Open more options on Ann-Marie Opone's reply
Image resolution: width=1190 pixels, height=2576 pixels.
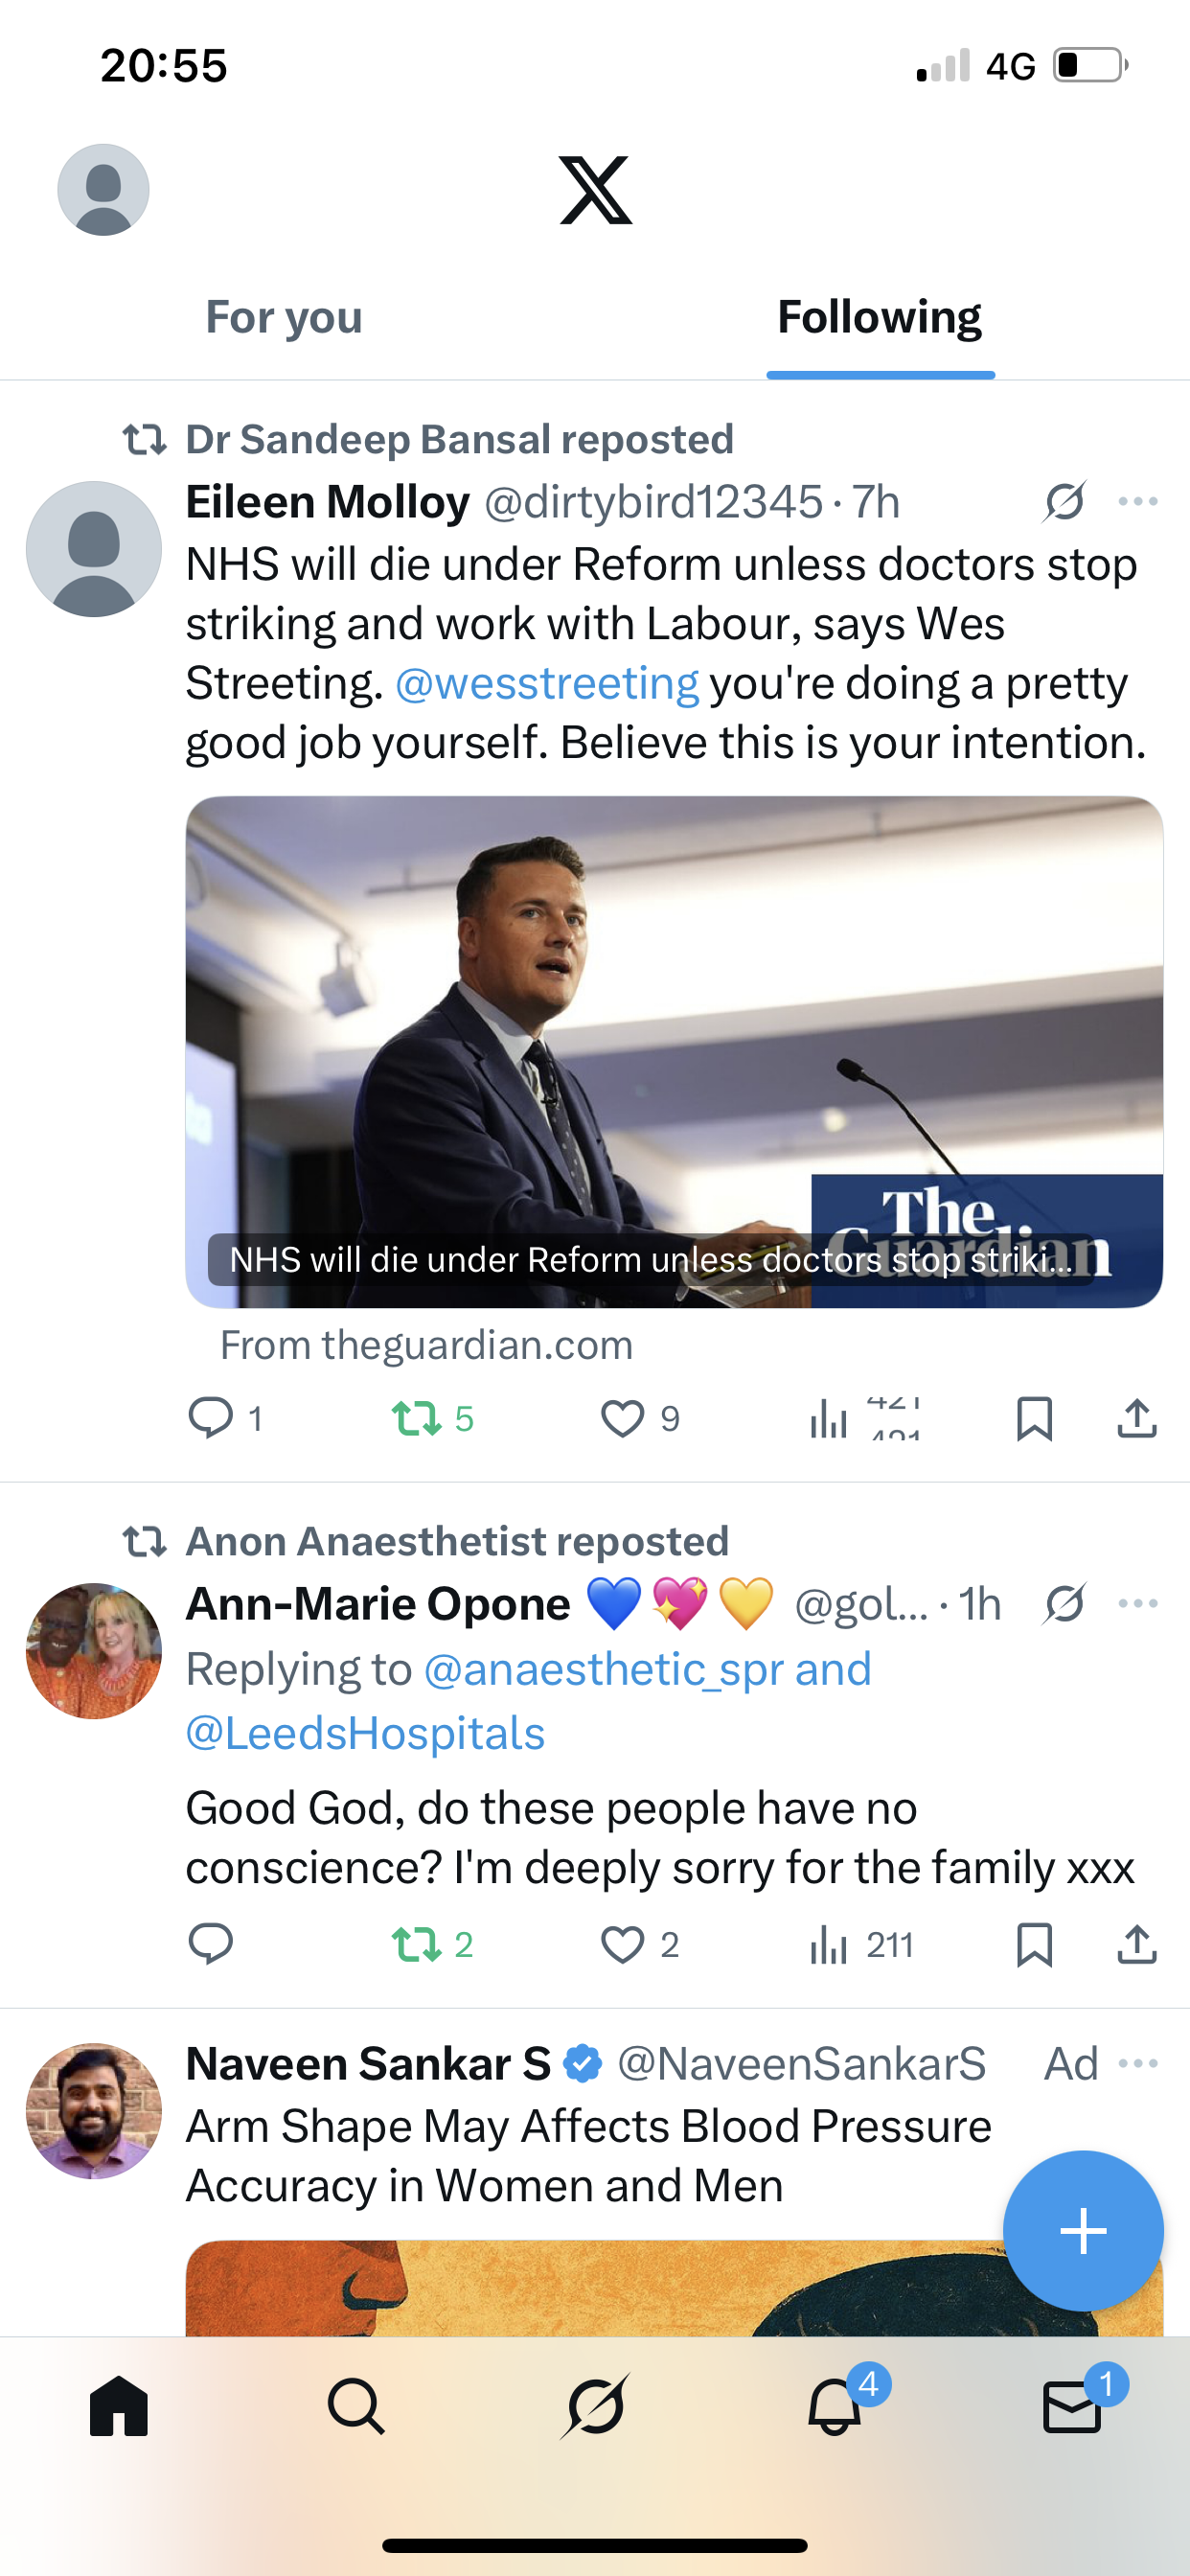(1138, 1604)
